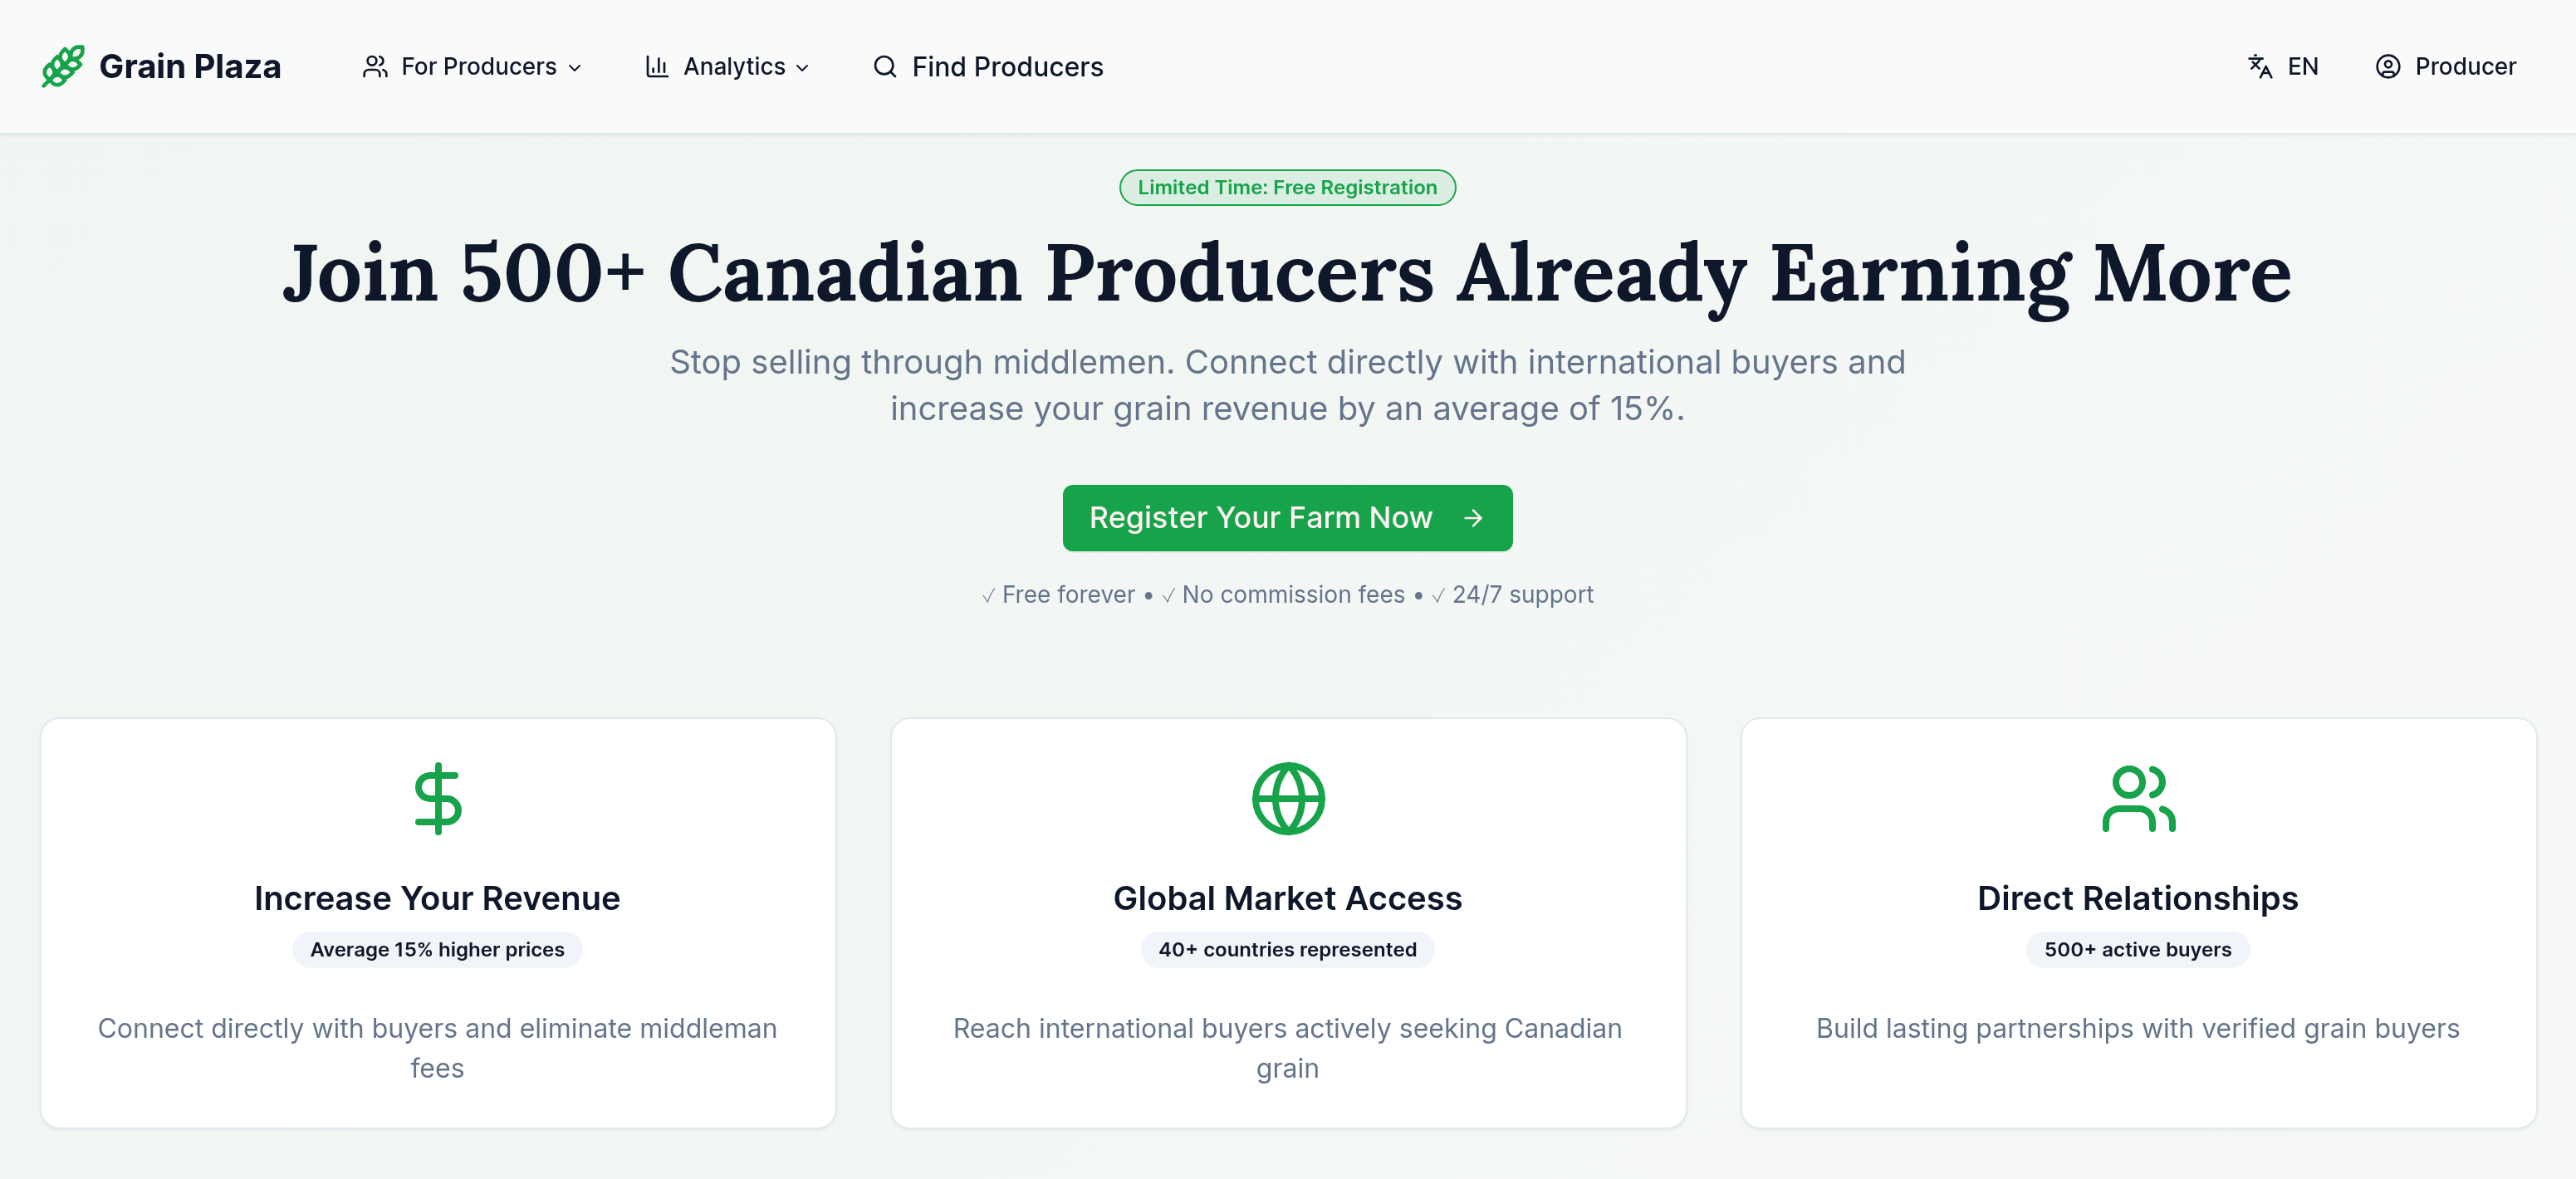Click the 40+ countries represented badge
The width and height of the screenshot is (2576, 1179).
click(1287, 949)
